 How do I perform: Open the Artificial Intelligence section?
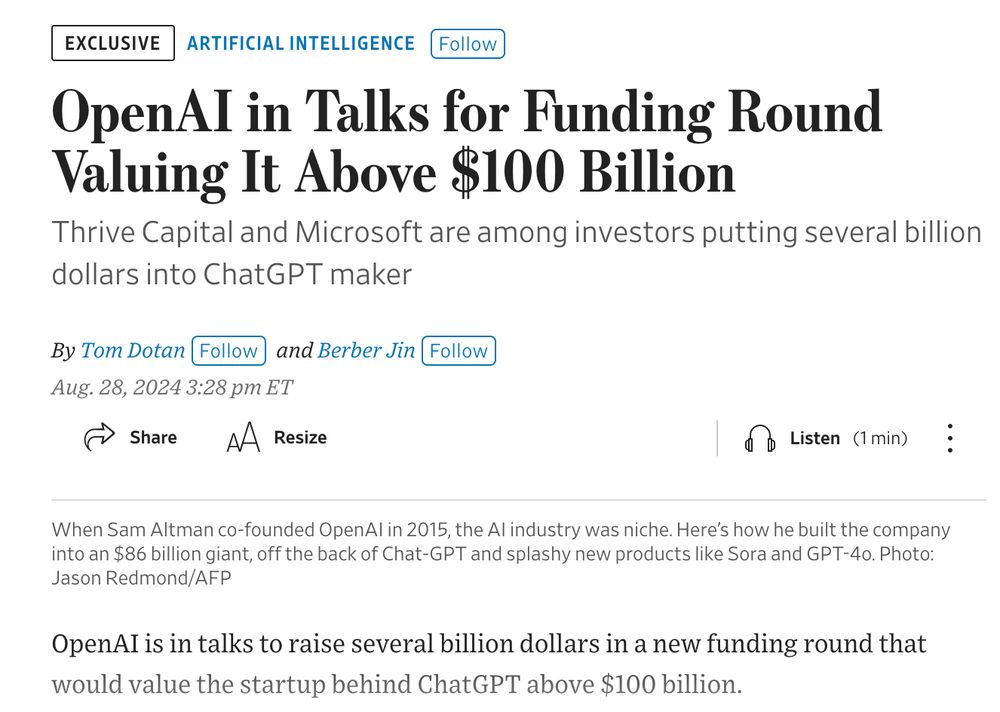click(301, 43)
